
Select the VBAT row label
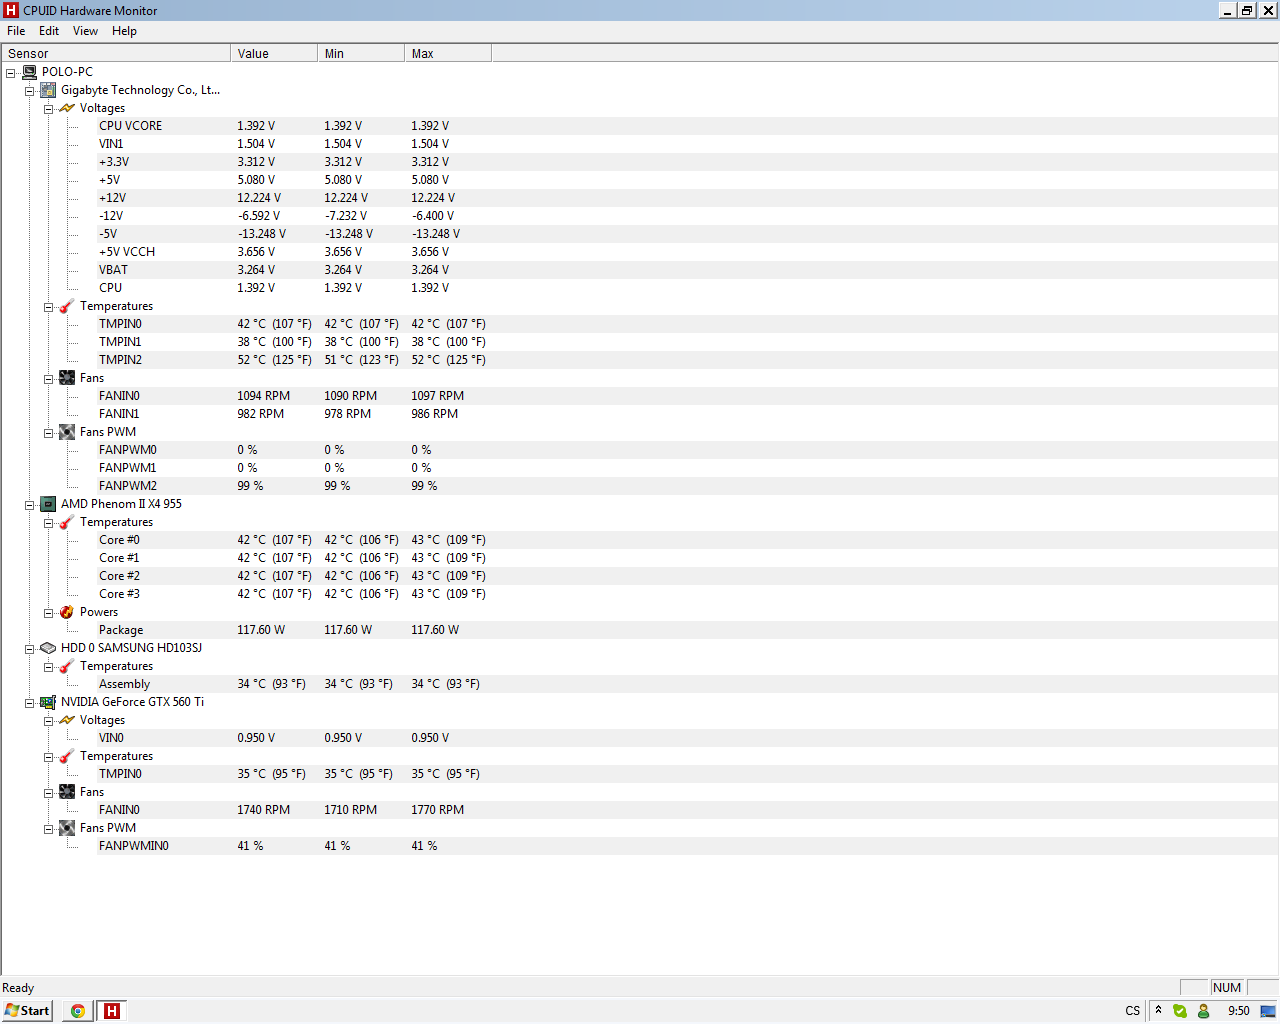pyautogui.click(x=113, y=270)
